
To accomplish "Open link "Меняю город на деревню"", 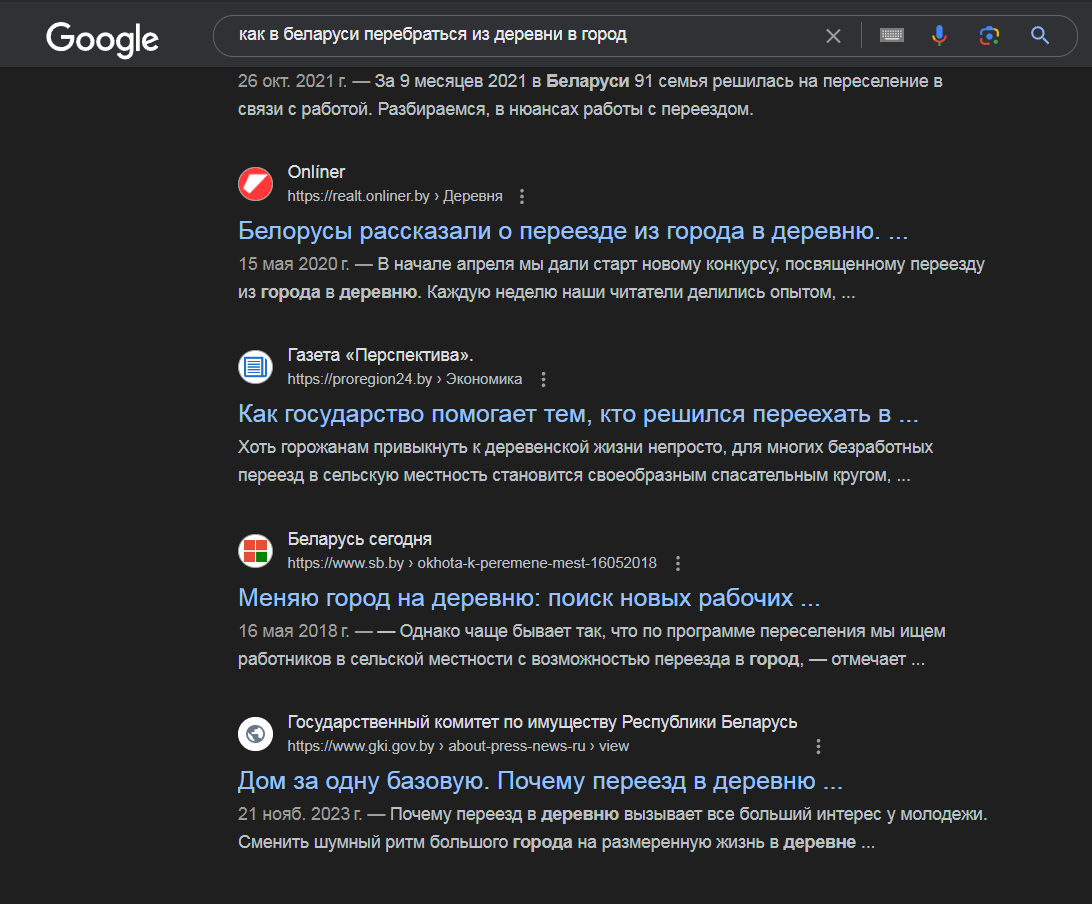I will click(529, 598).
